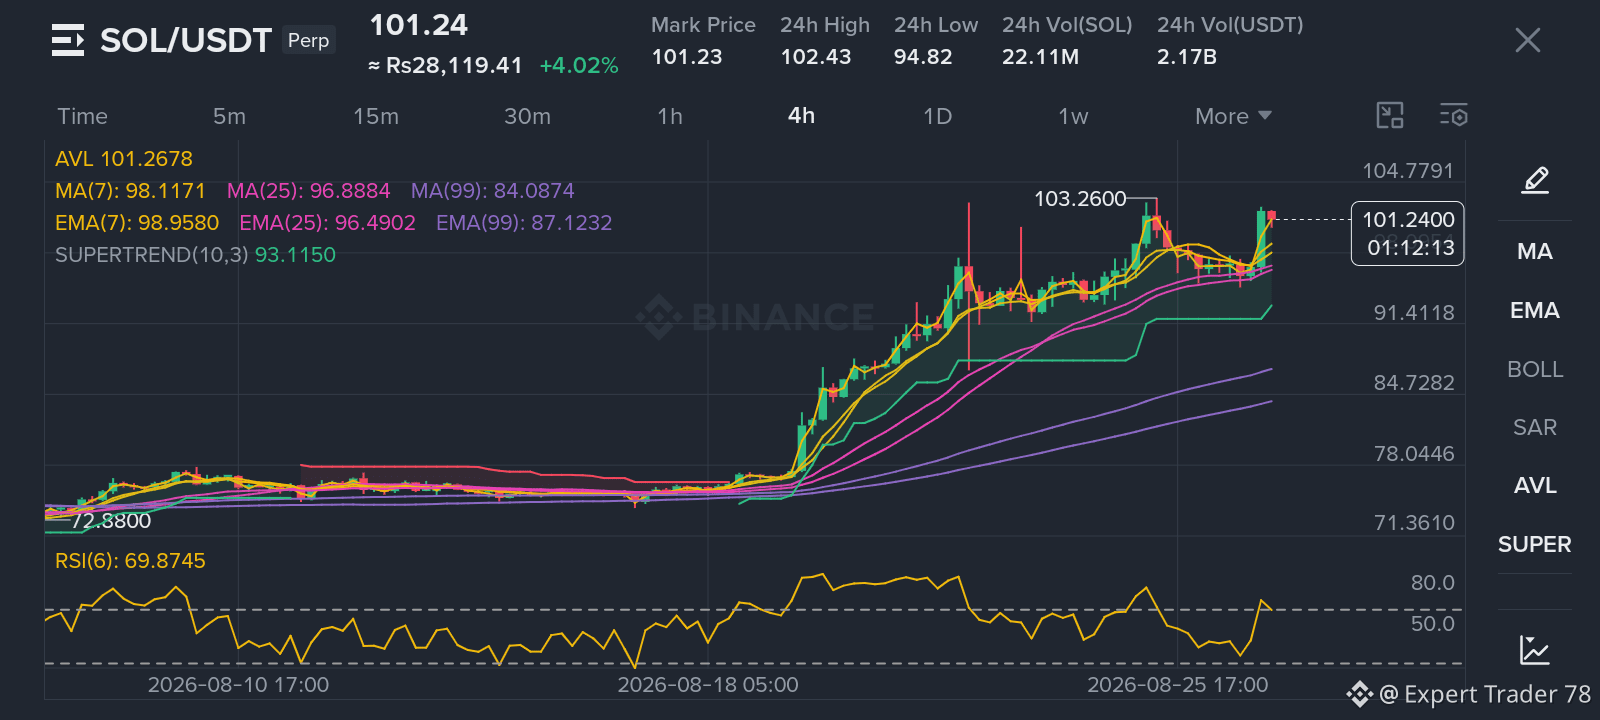Enable the BOLL indicator
Screen dimensions: 1600x720
(x=1535, y=369)
